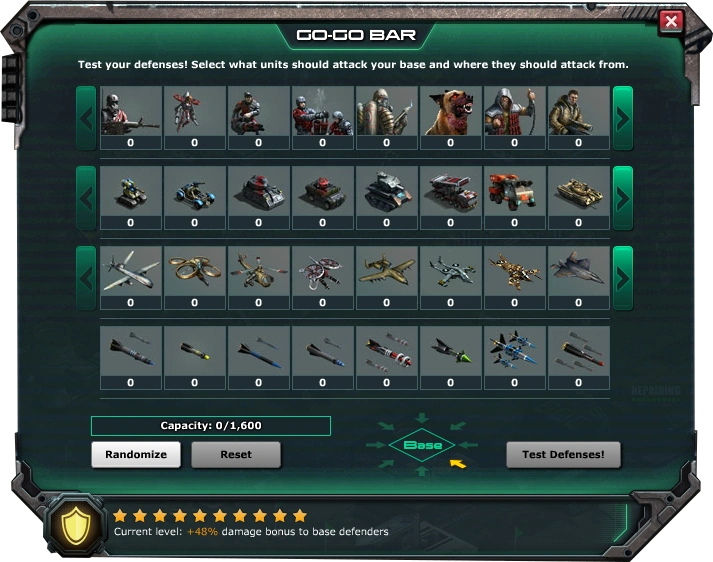
Task: Click the Capacity 0/1,600 bar
Action: coord(211,426)
